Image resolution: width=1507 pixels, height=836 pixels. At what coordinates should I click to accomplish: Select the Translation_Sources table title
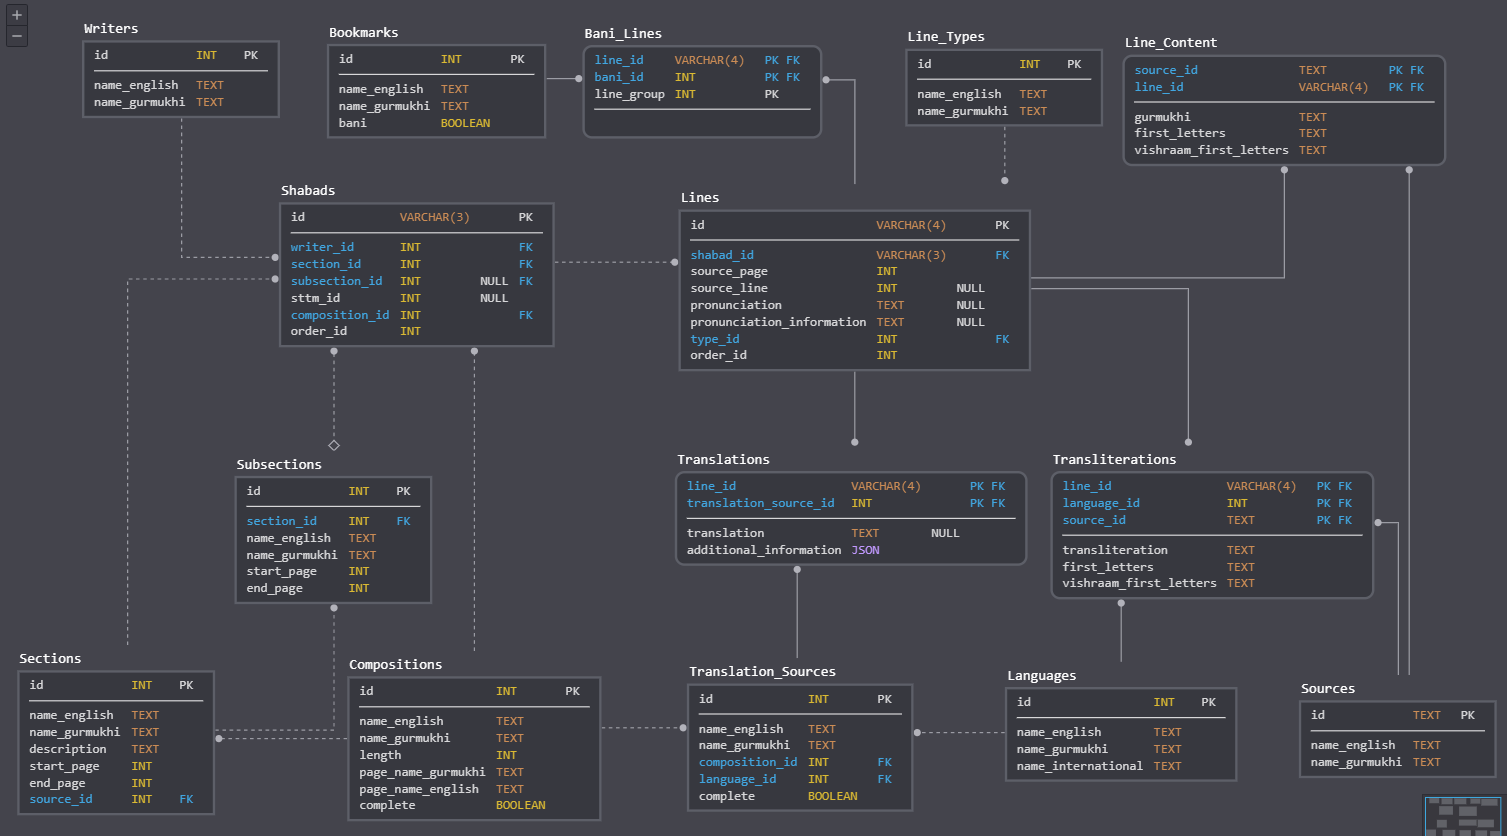pos(762,672)
